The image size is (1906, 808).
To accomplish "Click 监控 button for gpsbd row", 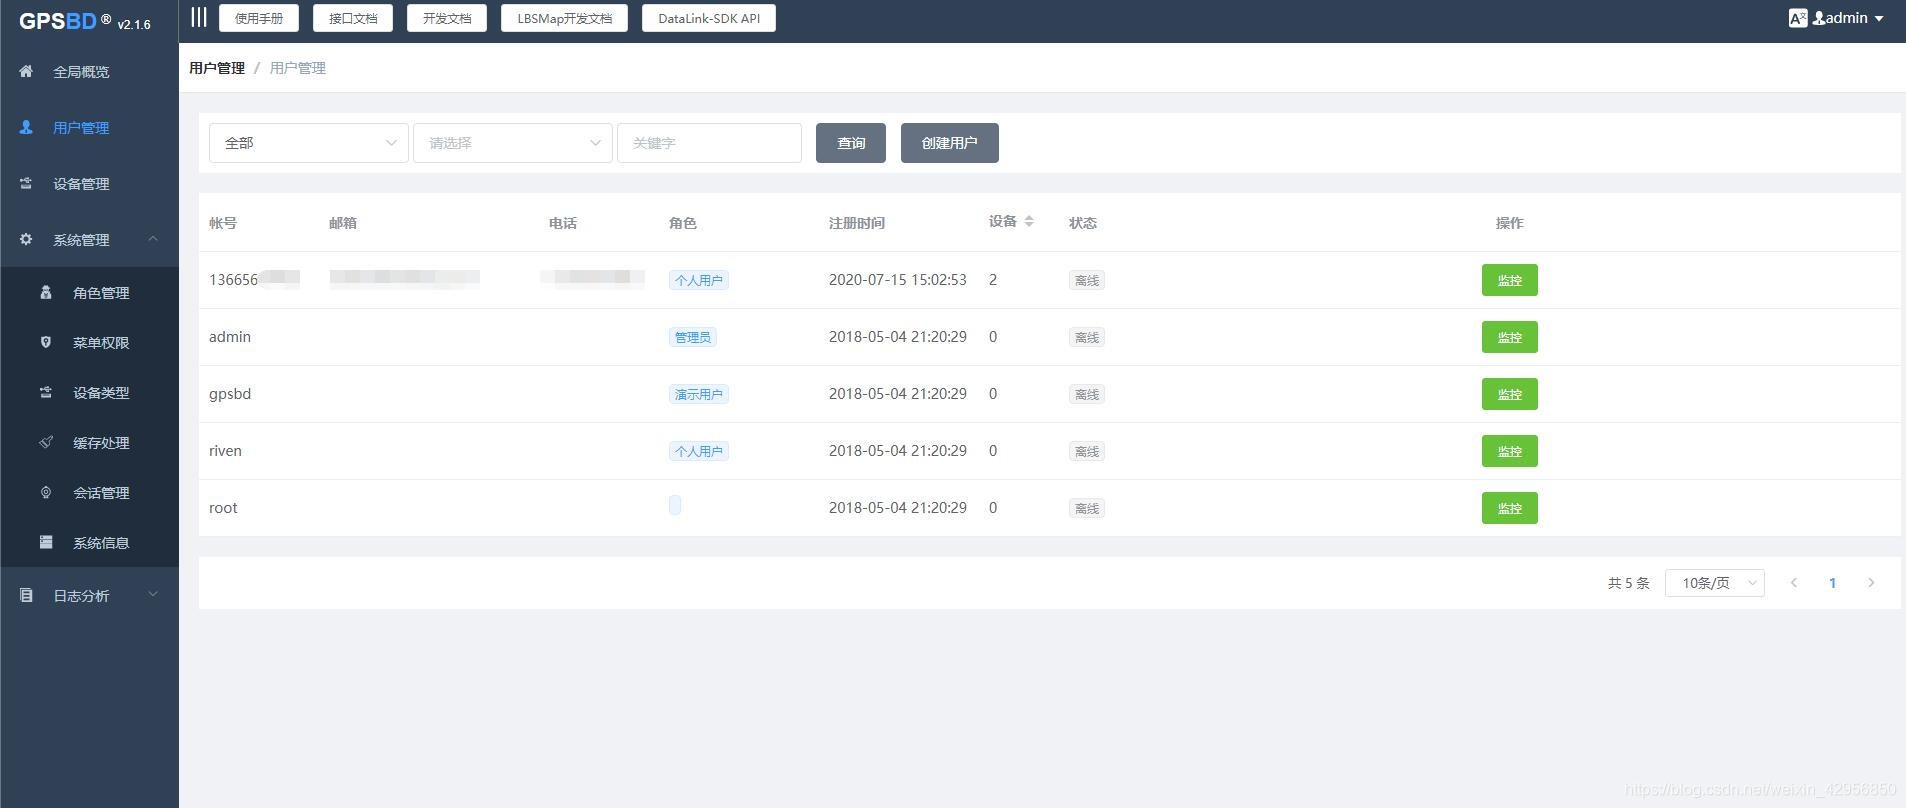I will tap(1509, 394).
